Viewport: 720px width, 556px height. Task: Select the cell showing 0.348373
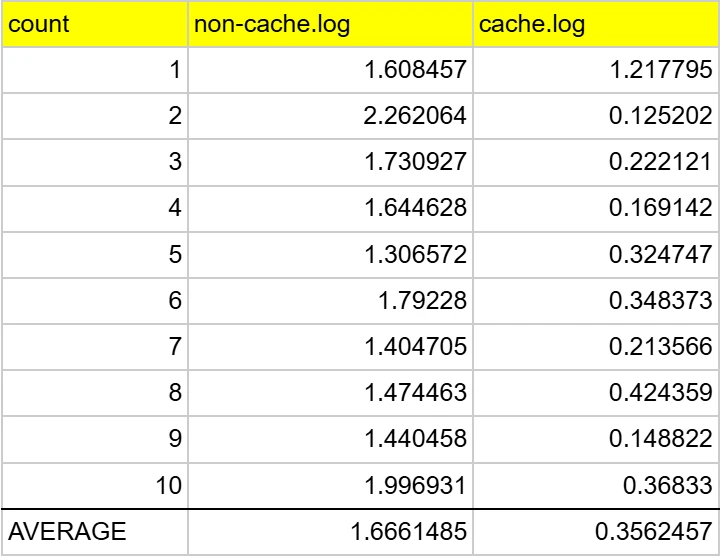596,301
